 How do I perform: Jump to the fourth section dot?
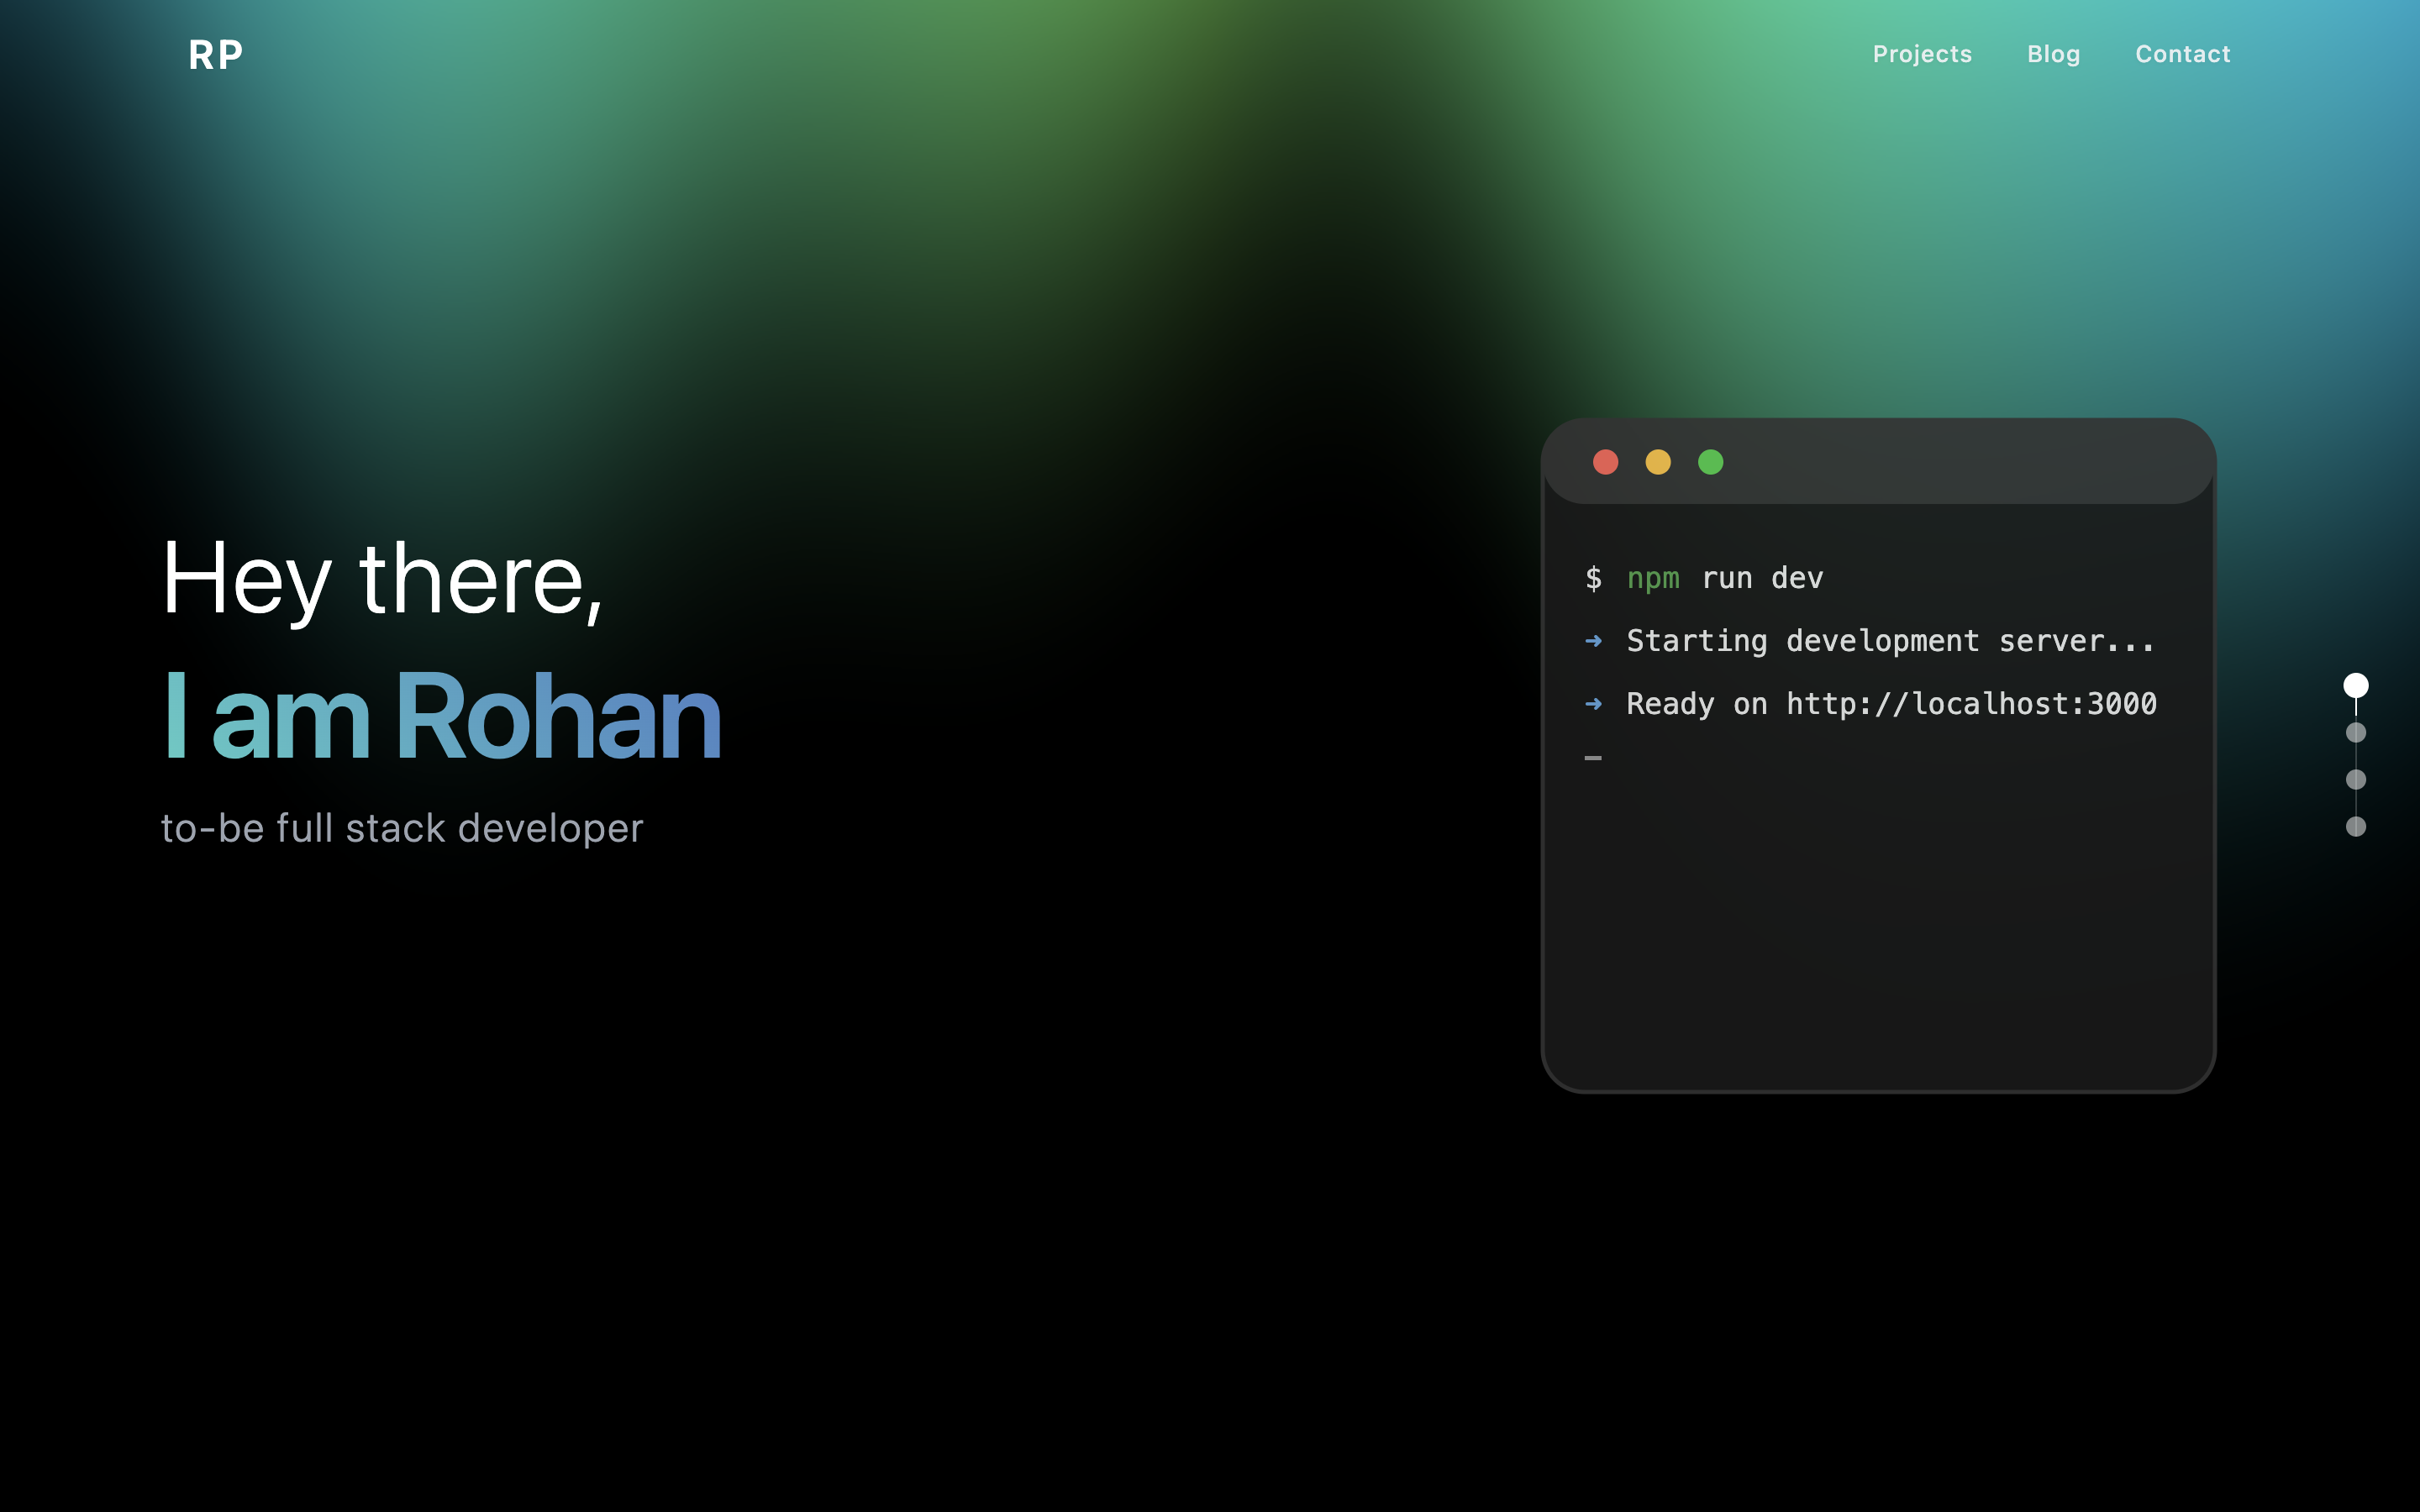point(2356,826)
